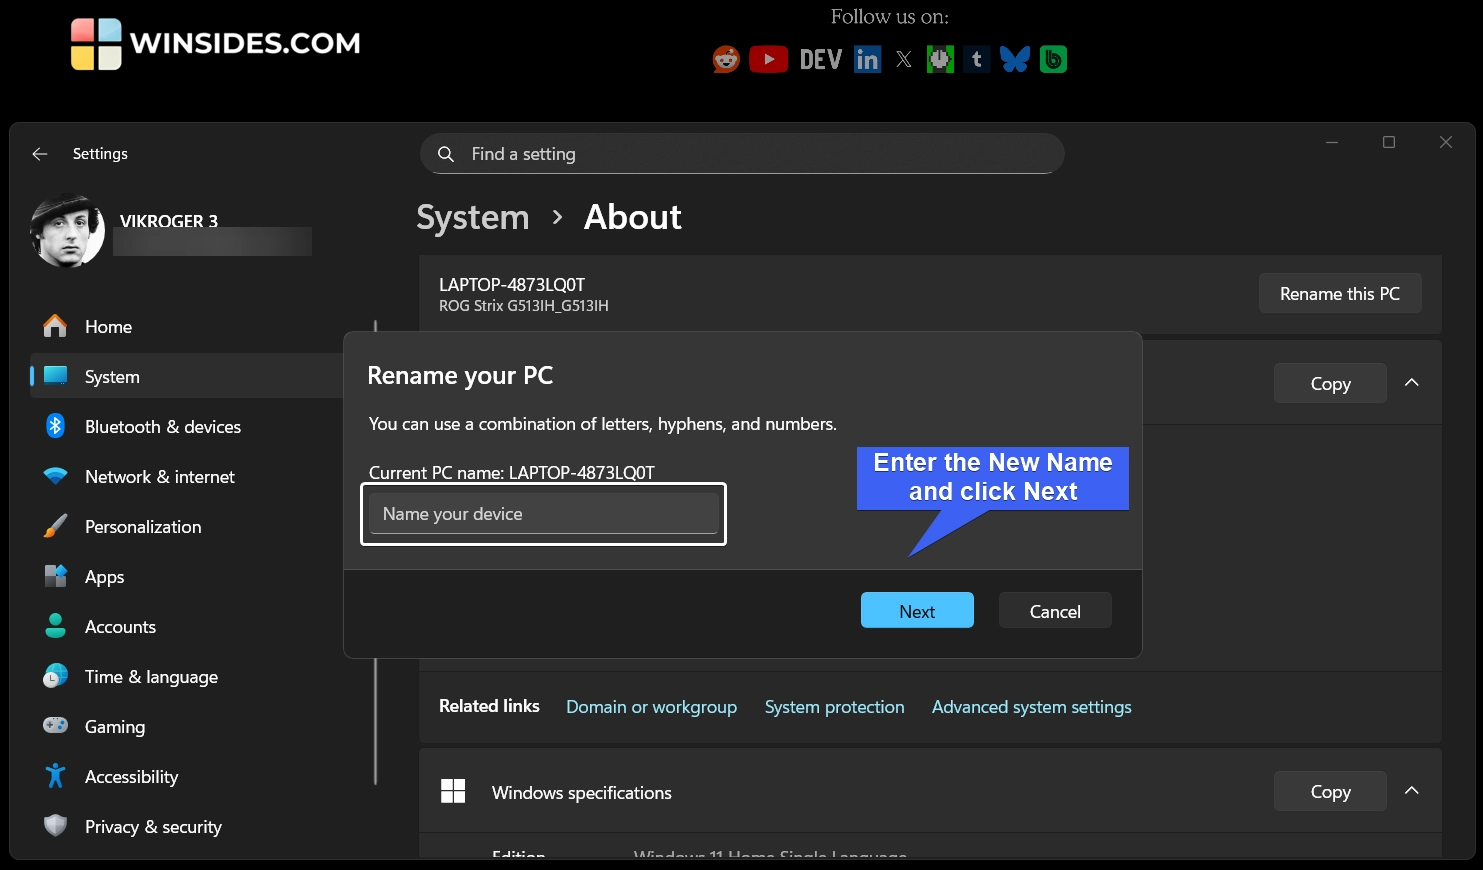1483x870 pixels.
Task: Open the Gaming settings icon
Action: (55, 726)
